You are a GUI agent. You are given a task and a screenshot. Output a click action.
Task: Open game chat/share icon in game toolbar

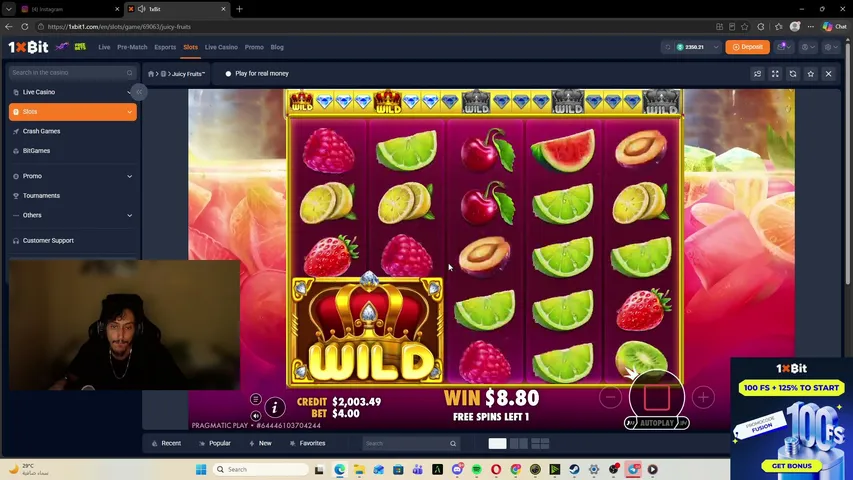(757, 73)
